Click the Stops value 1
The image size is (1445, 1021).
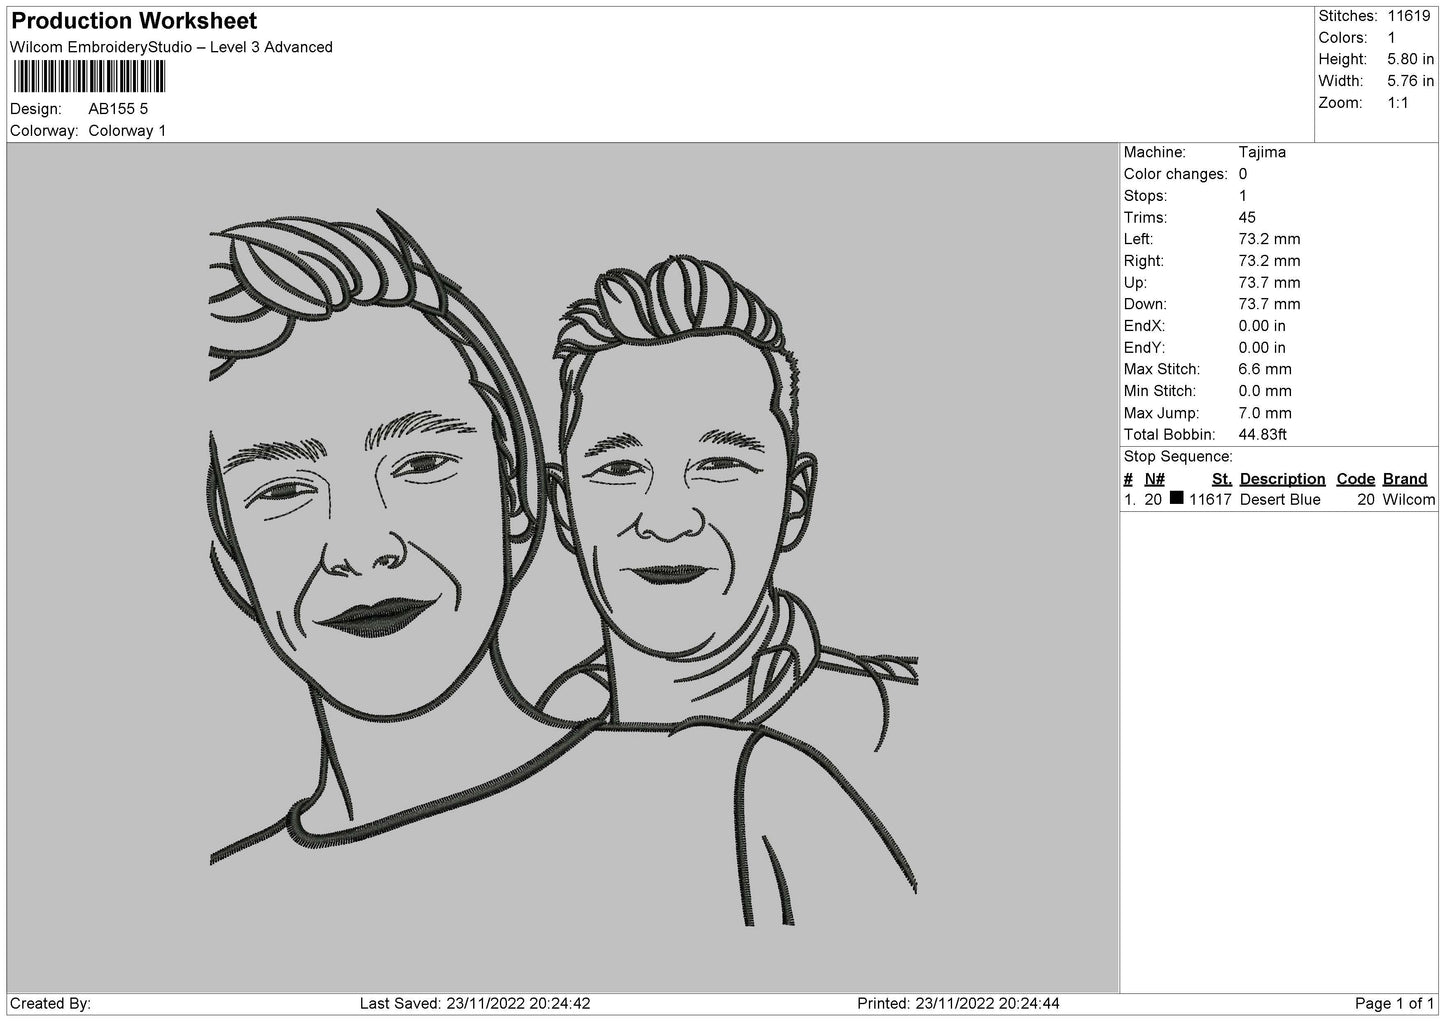pos(1243,196)
